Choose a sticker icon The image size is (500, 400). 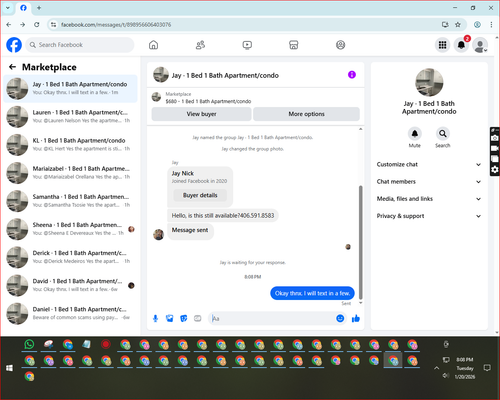pyautogui.click(x=184, y=319)
